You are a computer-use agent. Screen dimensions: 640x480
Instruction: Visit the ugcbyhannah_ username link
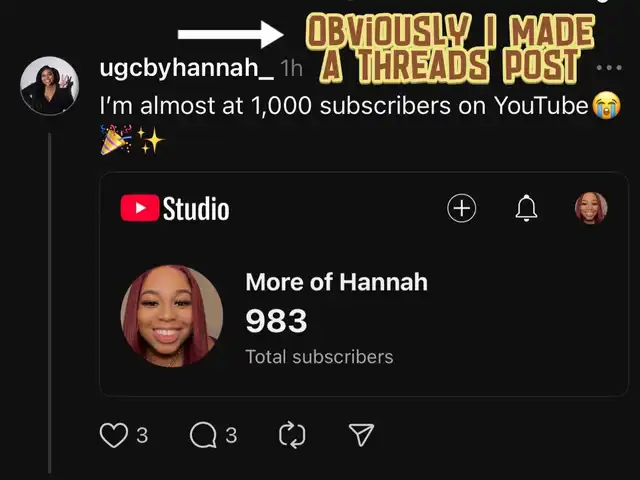(187, 68)
